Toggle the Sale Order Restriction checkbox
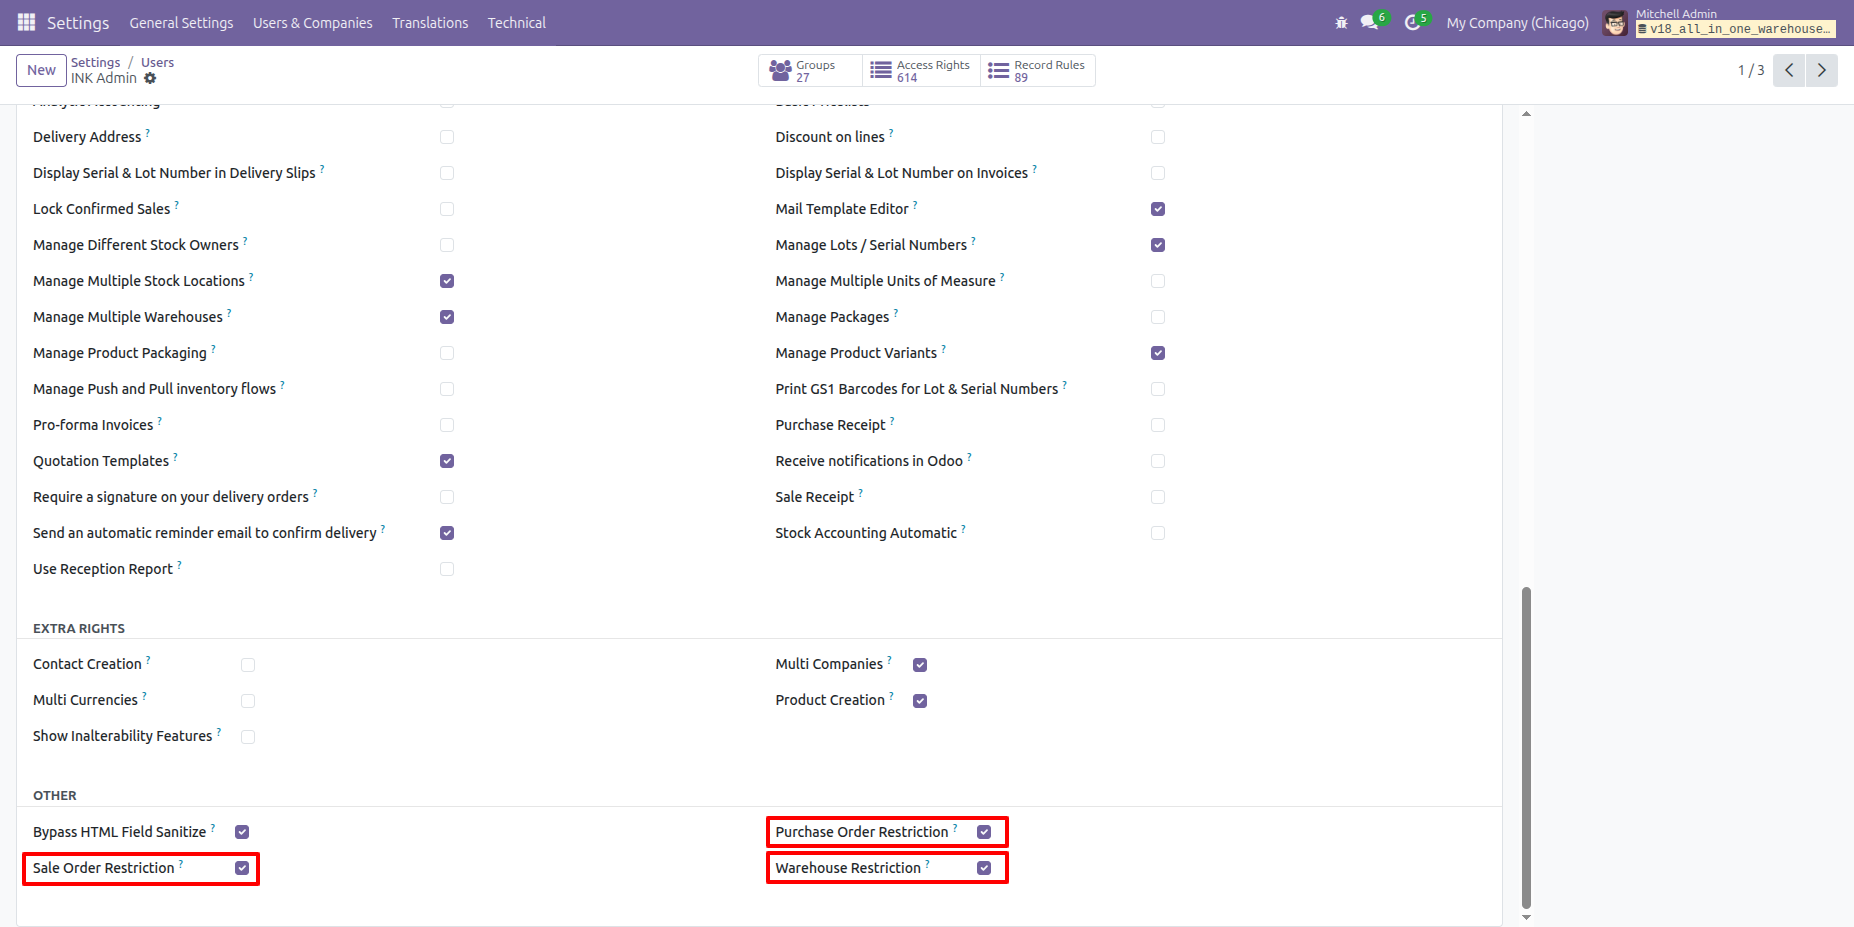 (242, 868)
